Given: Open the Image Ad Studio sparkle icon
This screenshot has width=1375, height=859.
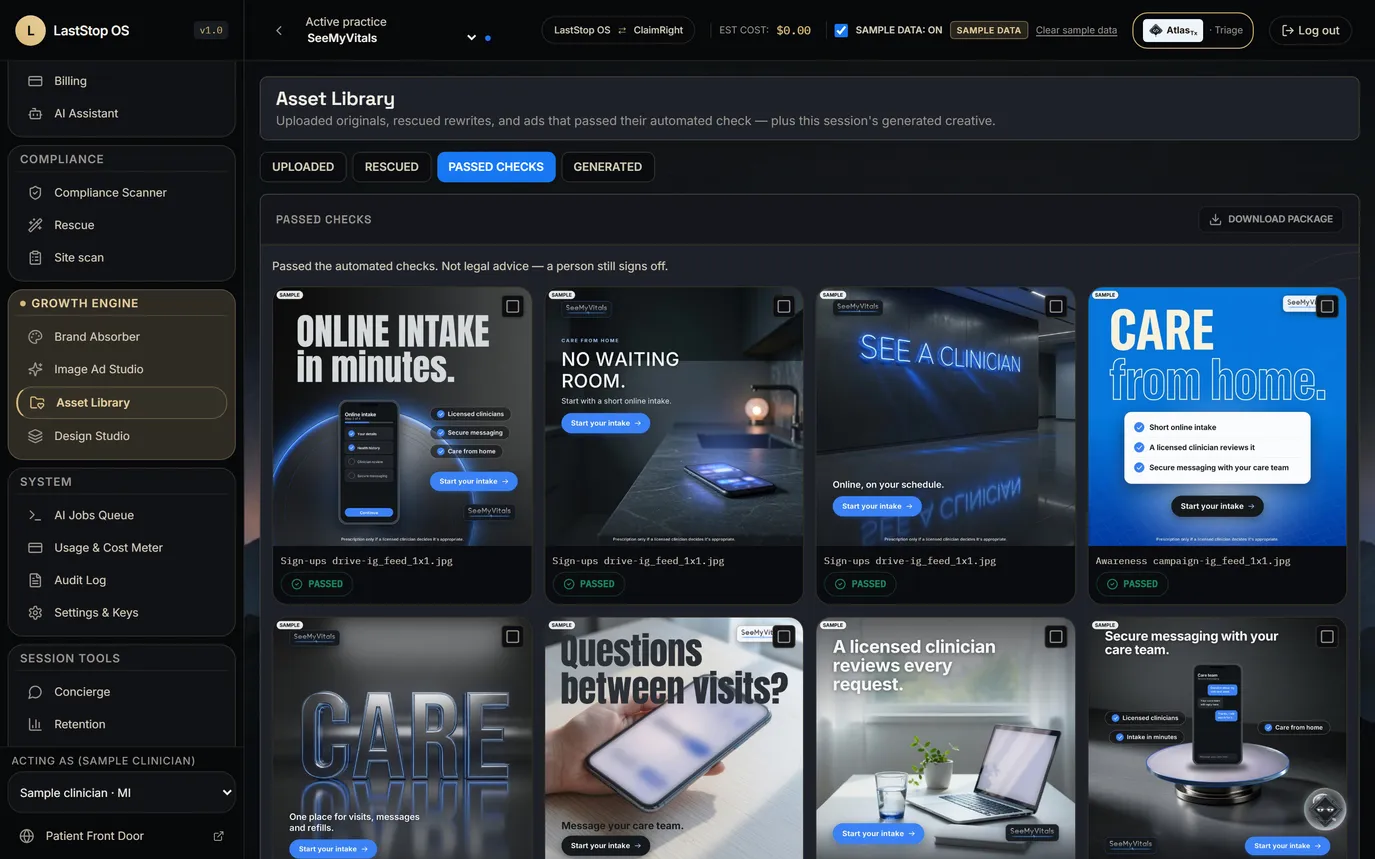Looking at the screenshot, I should [35, 369].
